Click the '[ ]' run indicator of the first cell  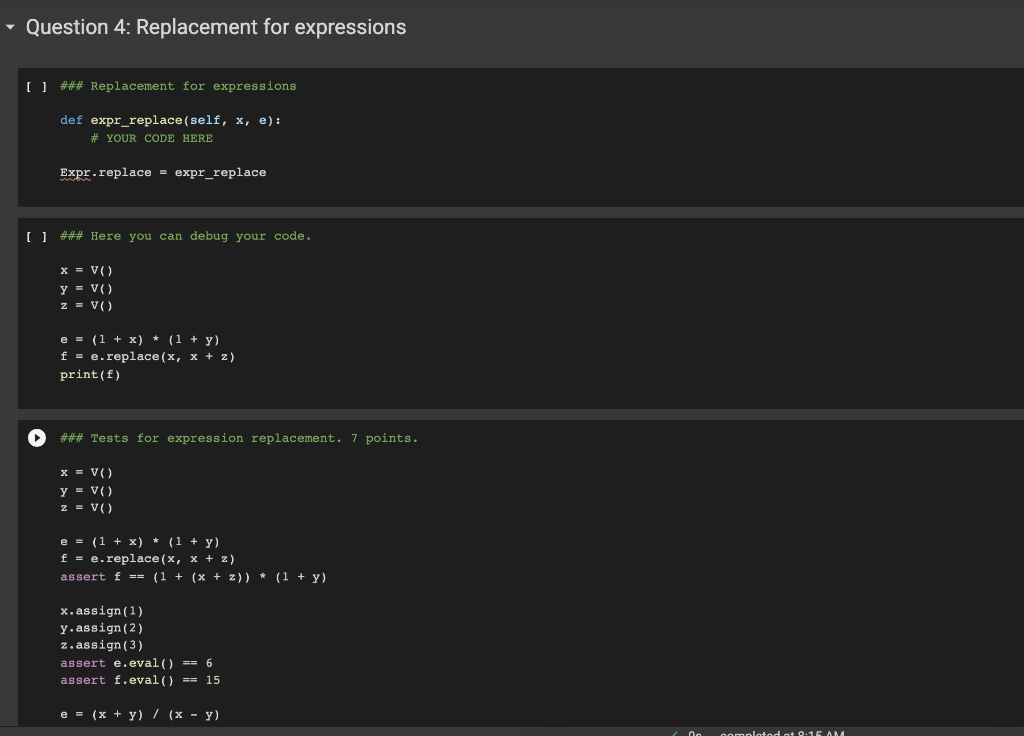click(36, 86)
